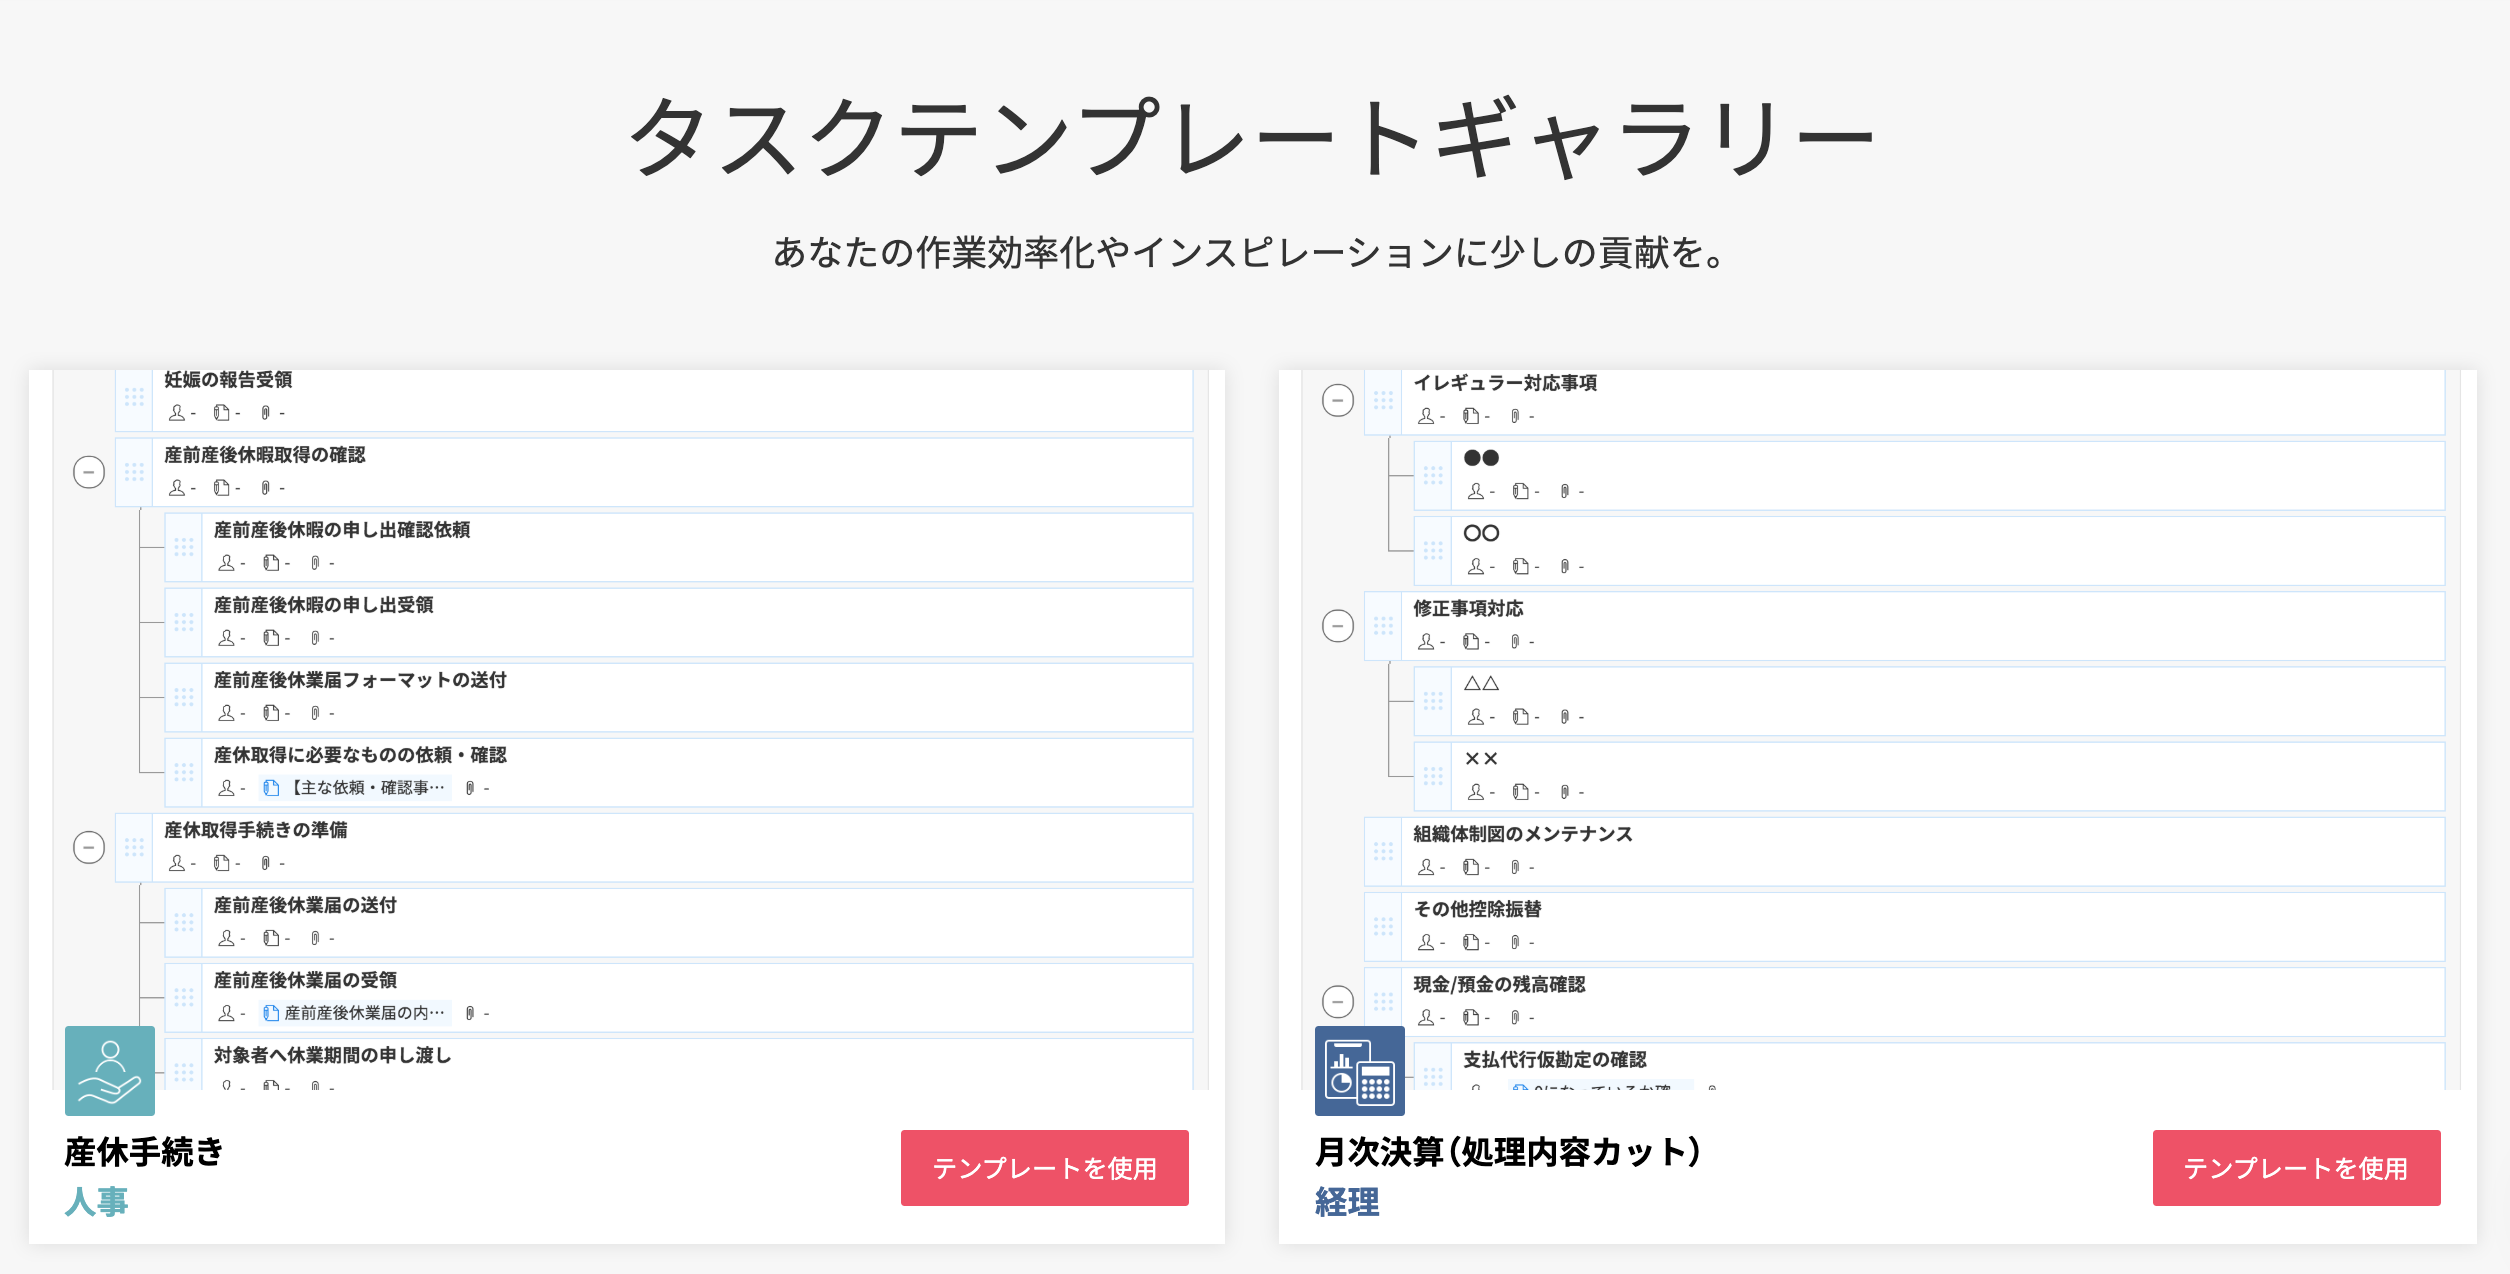2510x1274 pixels.
Task: Collapse the 産休取得手続きの準備 task group
Action: (x=89, y=848)
